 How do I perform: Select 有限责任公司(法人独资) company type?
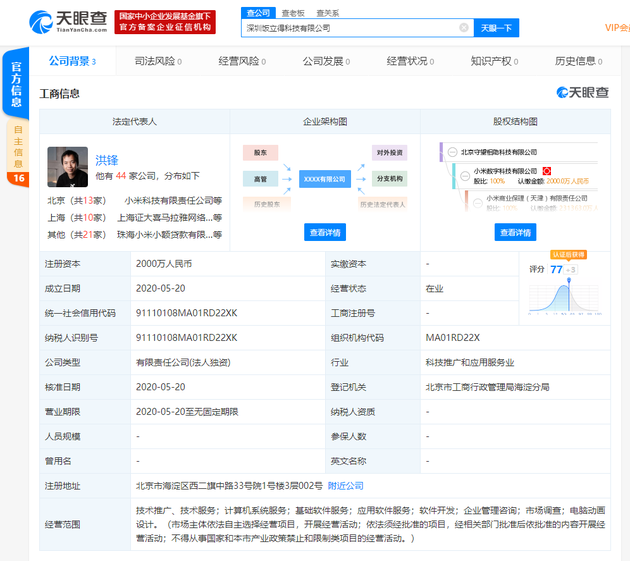pyautogui.click(x=183, y=362)
